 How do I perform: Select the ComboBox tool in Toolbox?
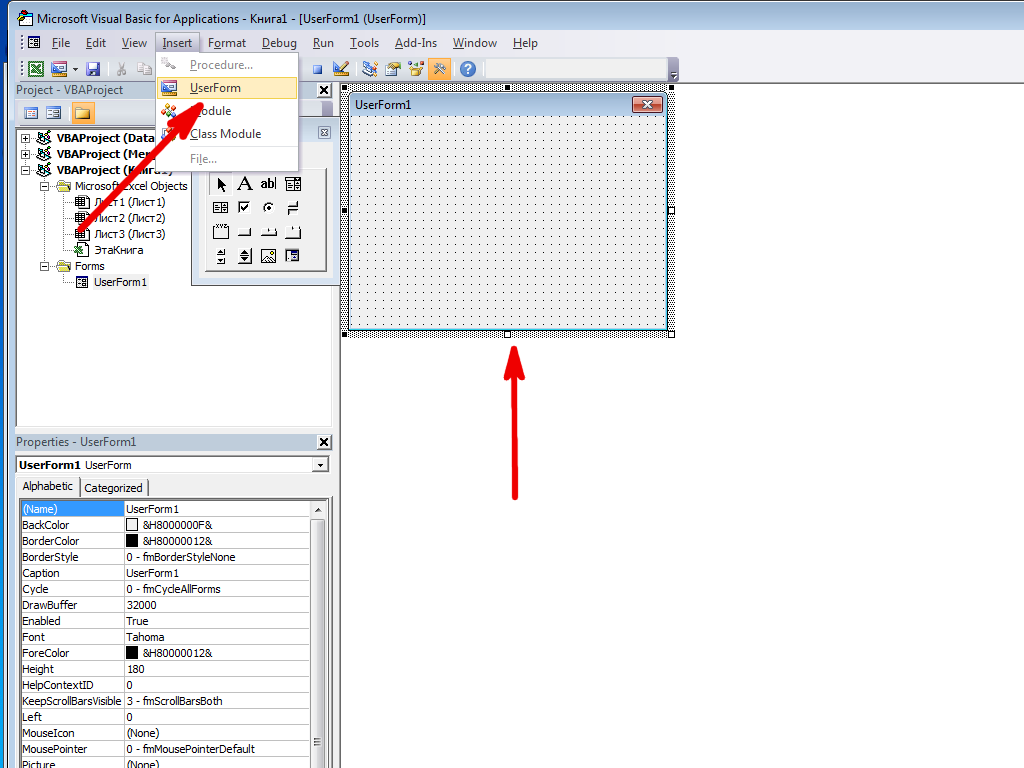pos(293,184)
